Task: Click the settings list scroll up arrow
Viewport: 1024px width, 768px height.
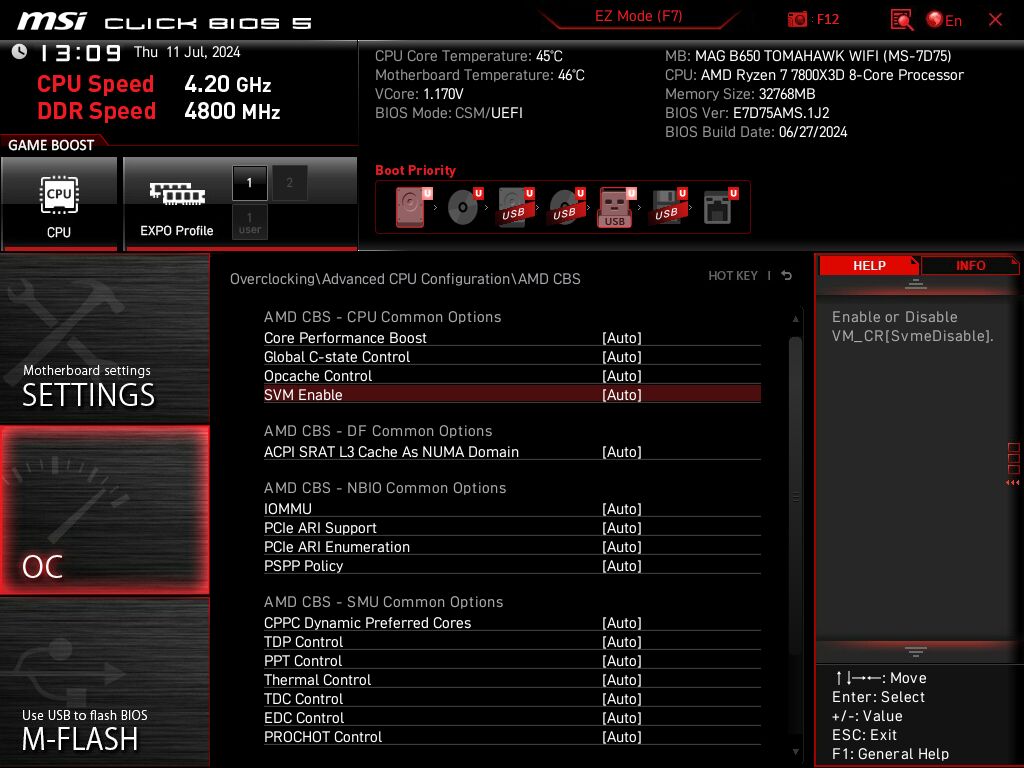Action: pyautogui.click(x=795, y=319)
